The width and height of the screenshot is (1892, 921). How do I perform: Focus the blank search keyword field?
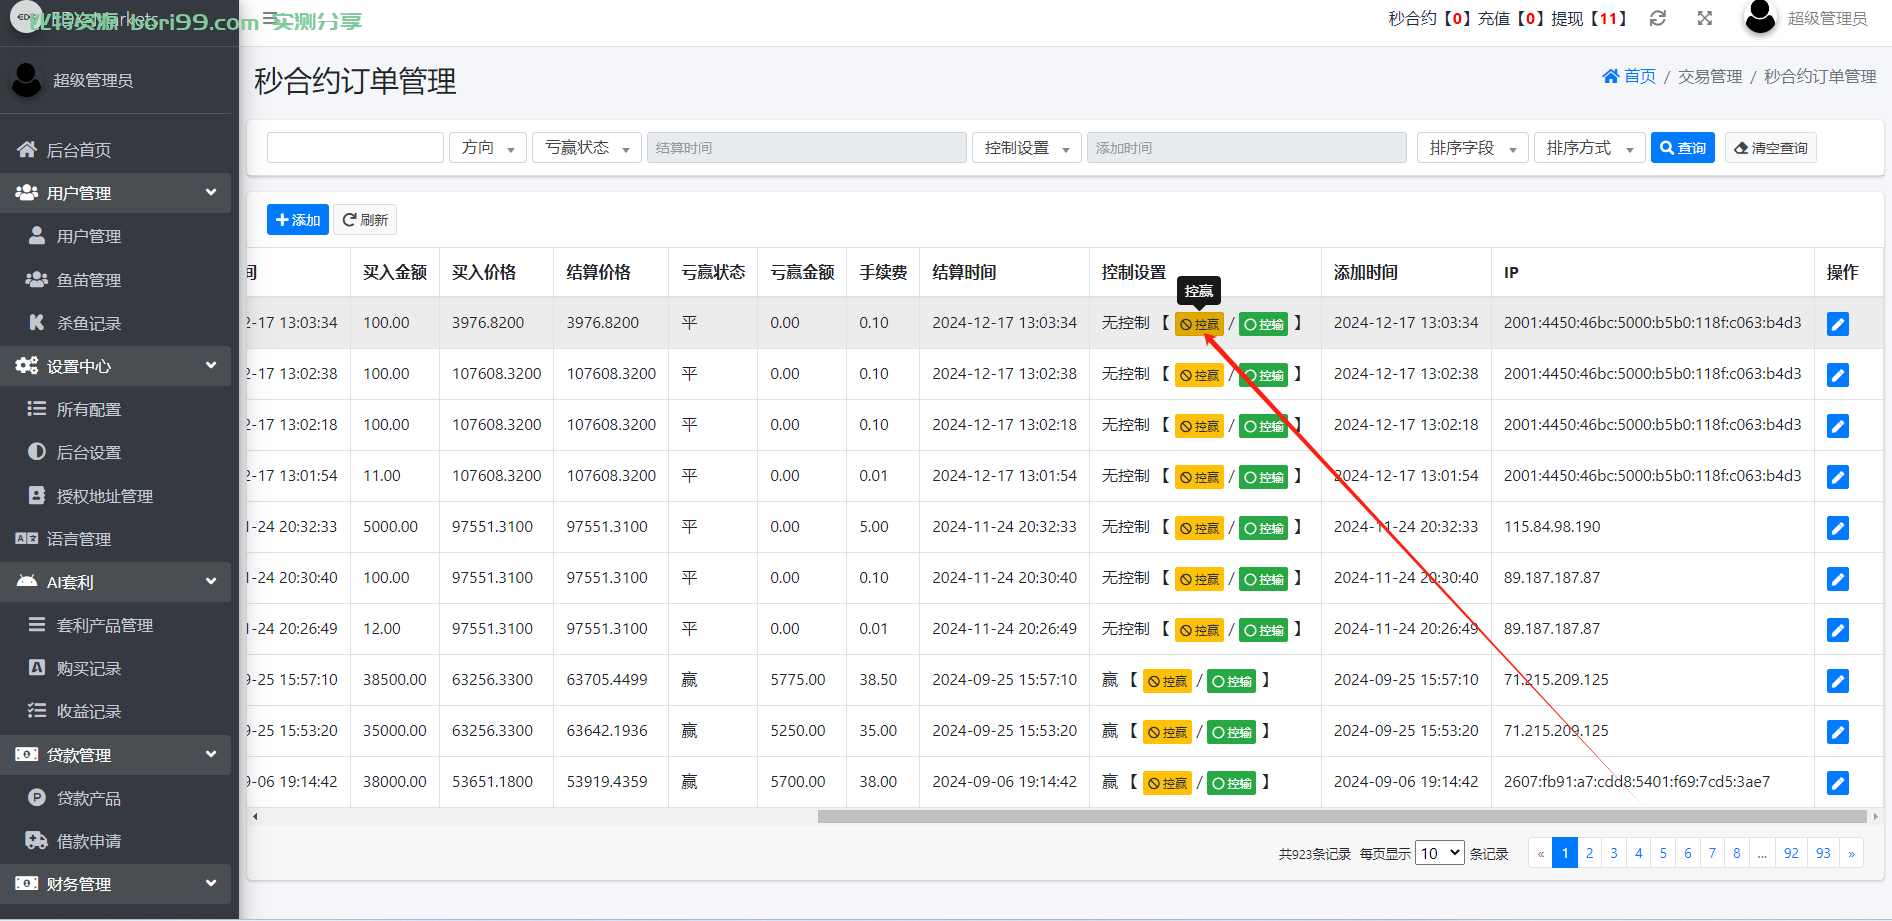pyautogui.click(x=355, y=148)
